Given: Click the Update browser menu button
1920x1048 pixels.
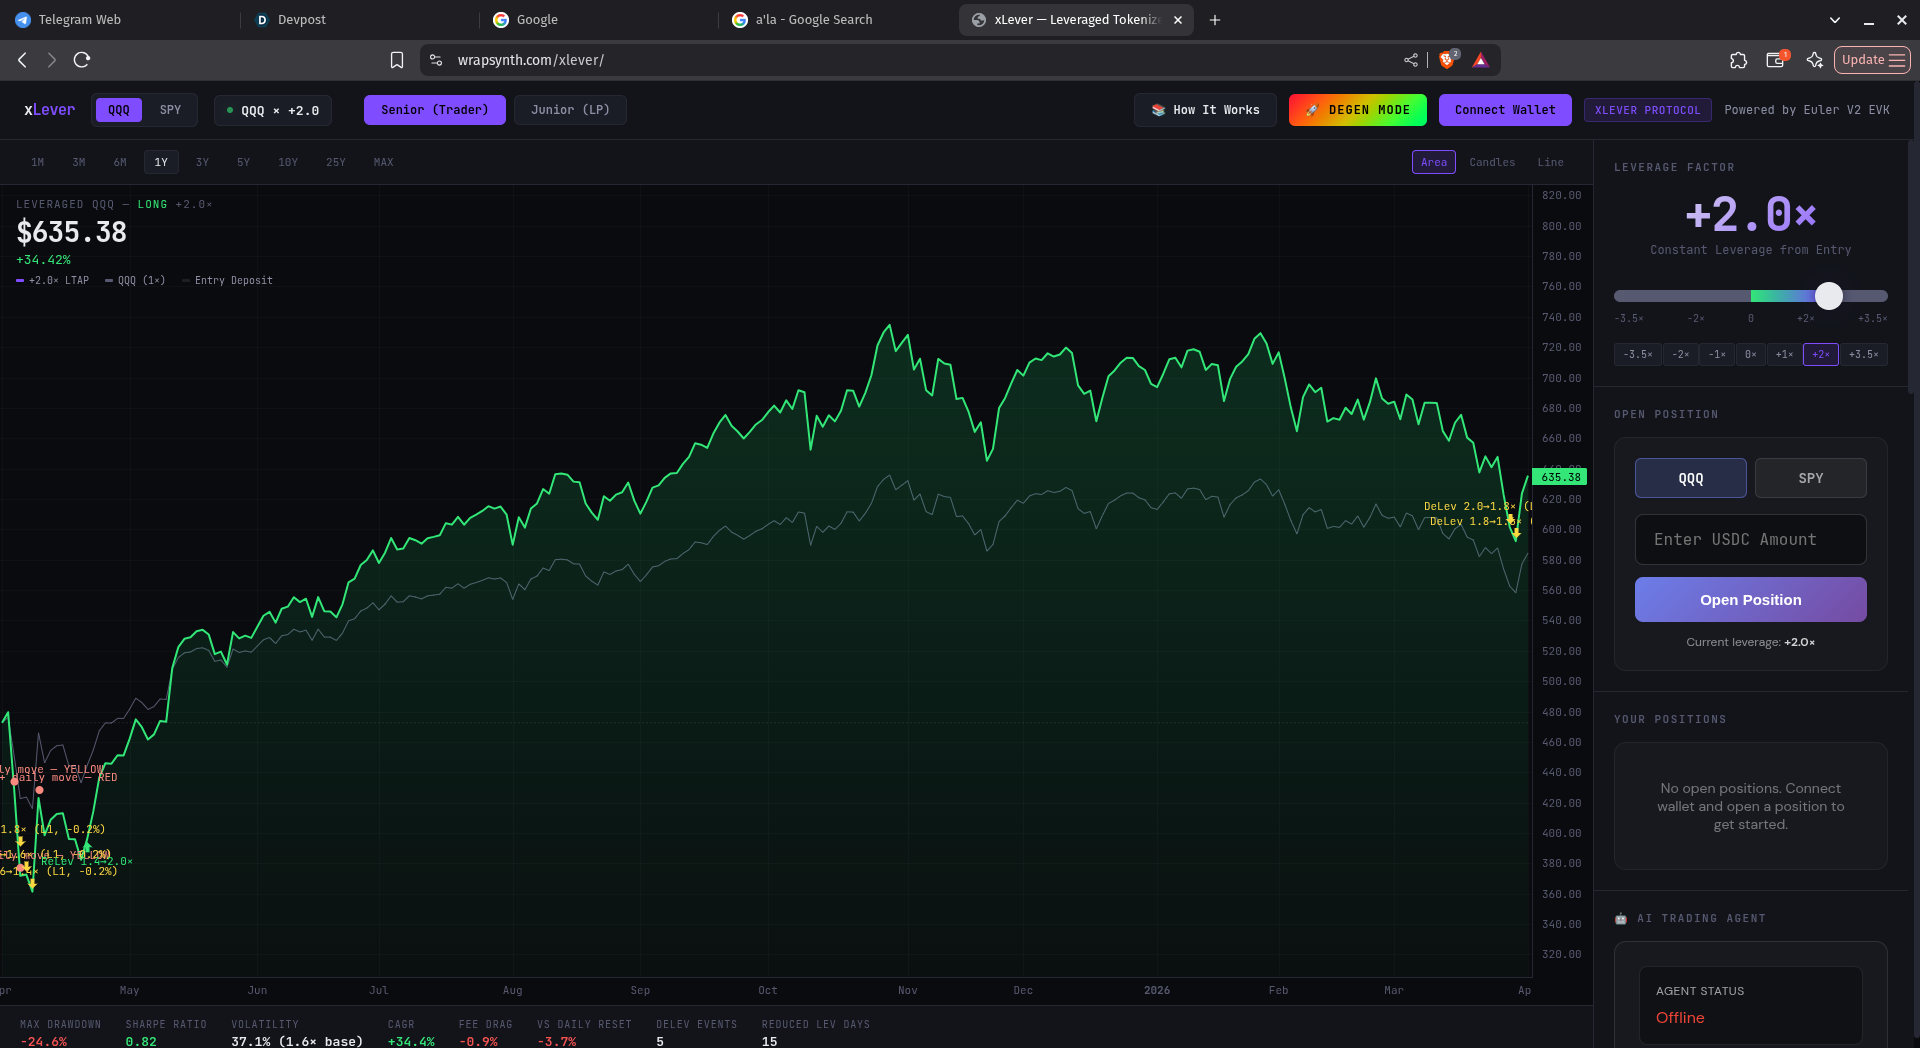Looking at the screenshot, I should tap(1872, 60).
